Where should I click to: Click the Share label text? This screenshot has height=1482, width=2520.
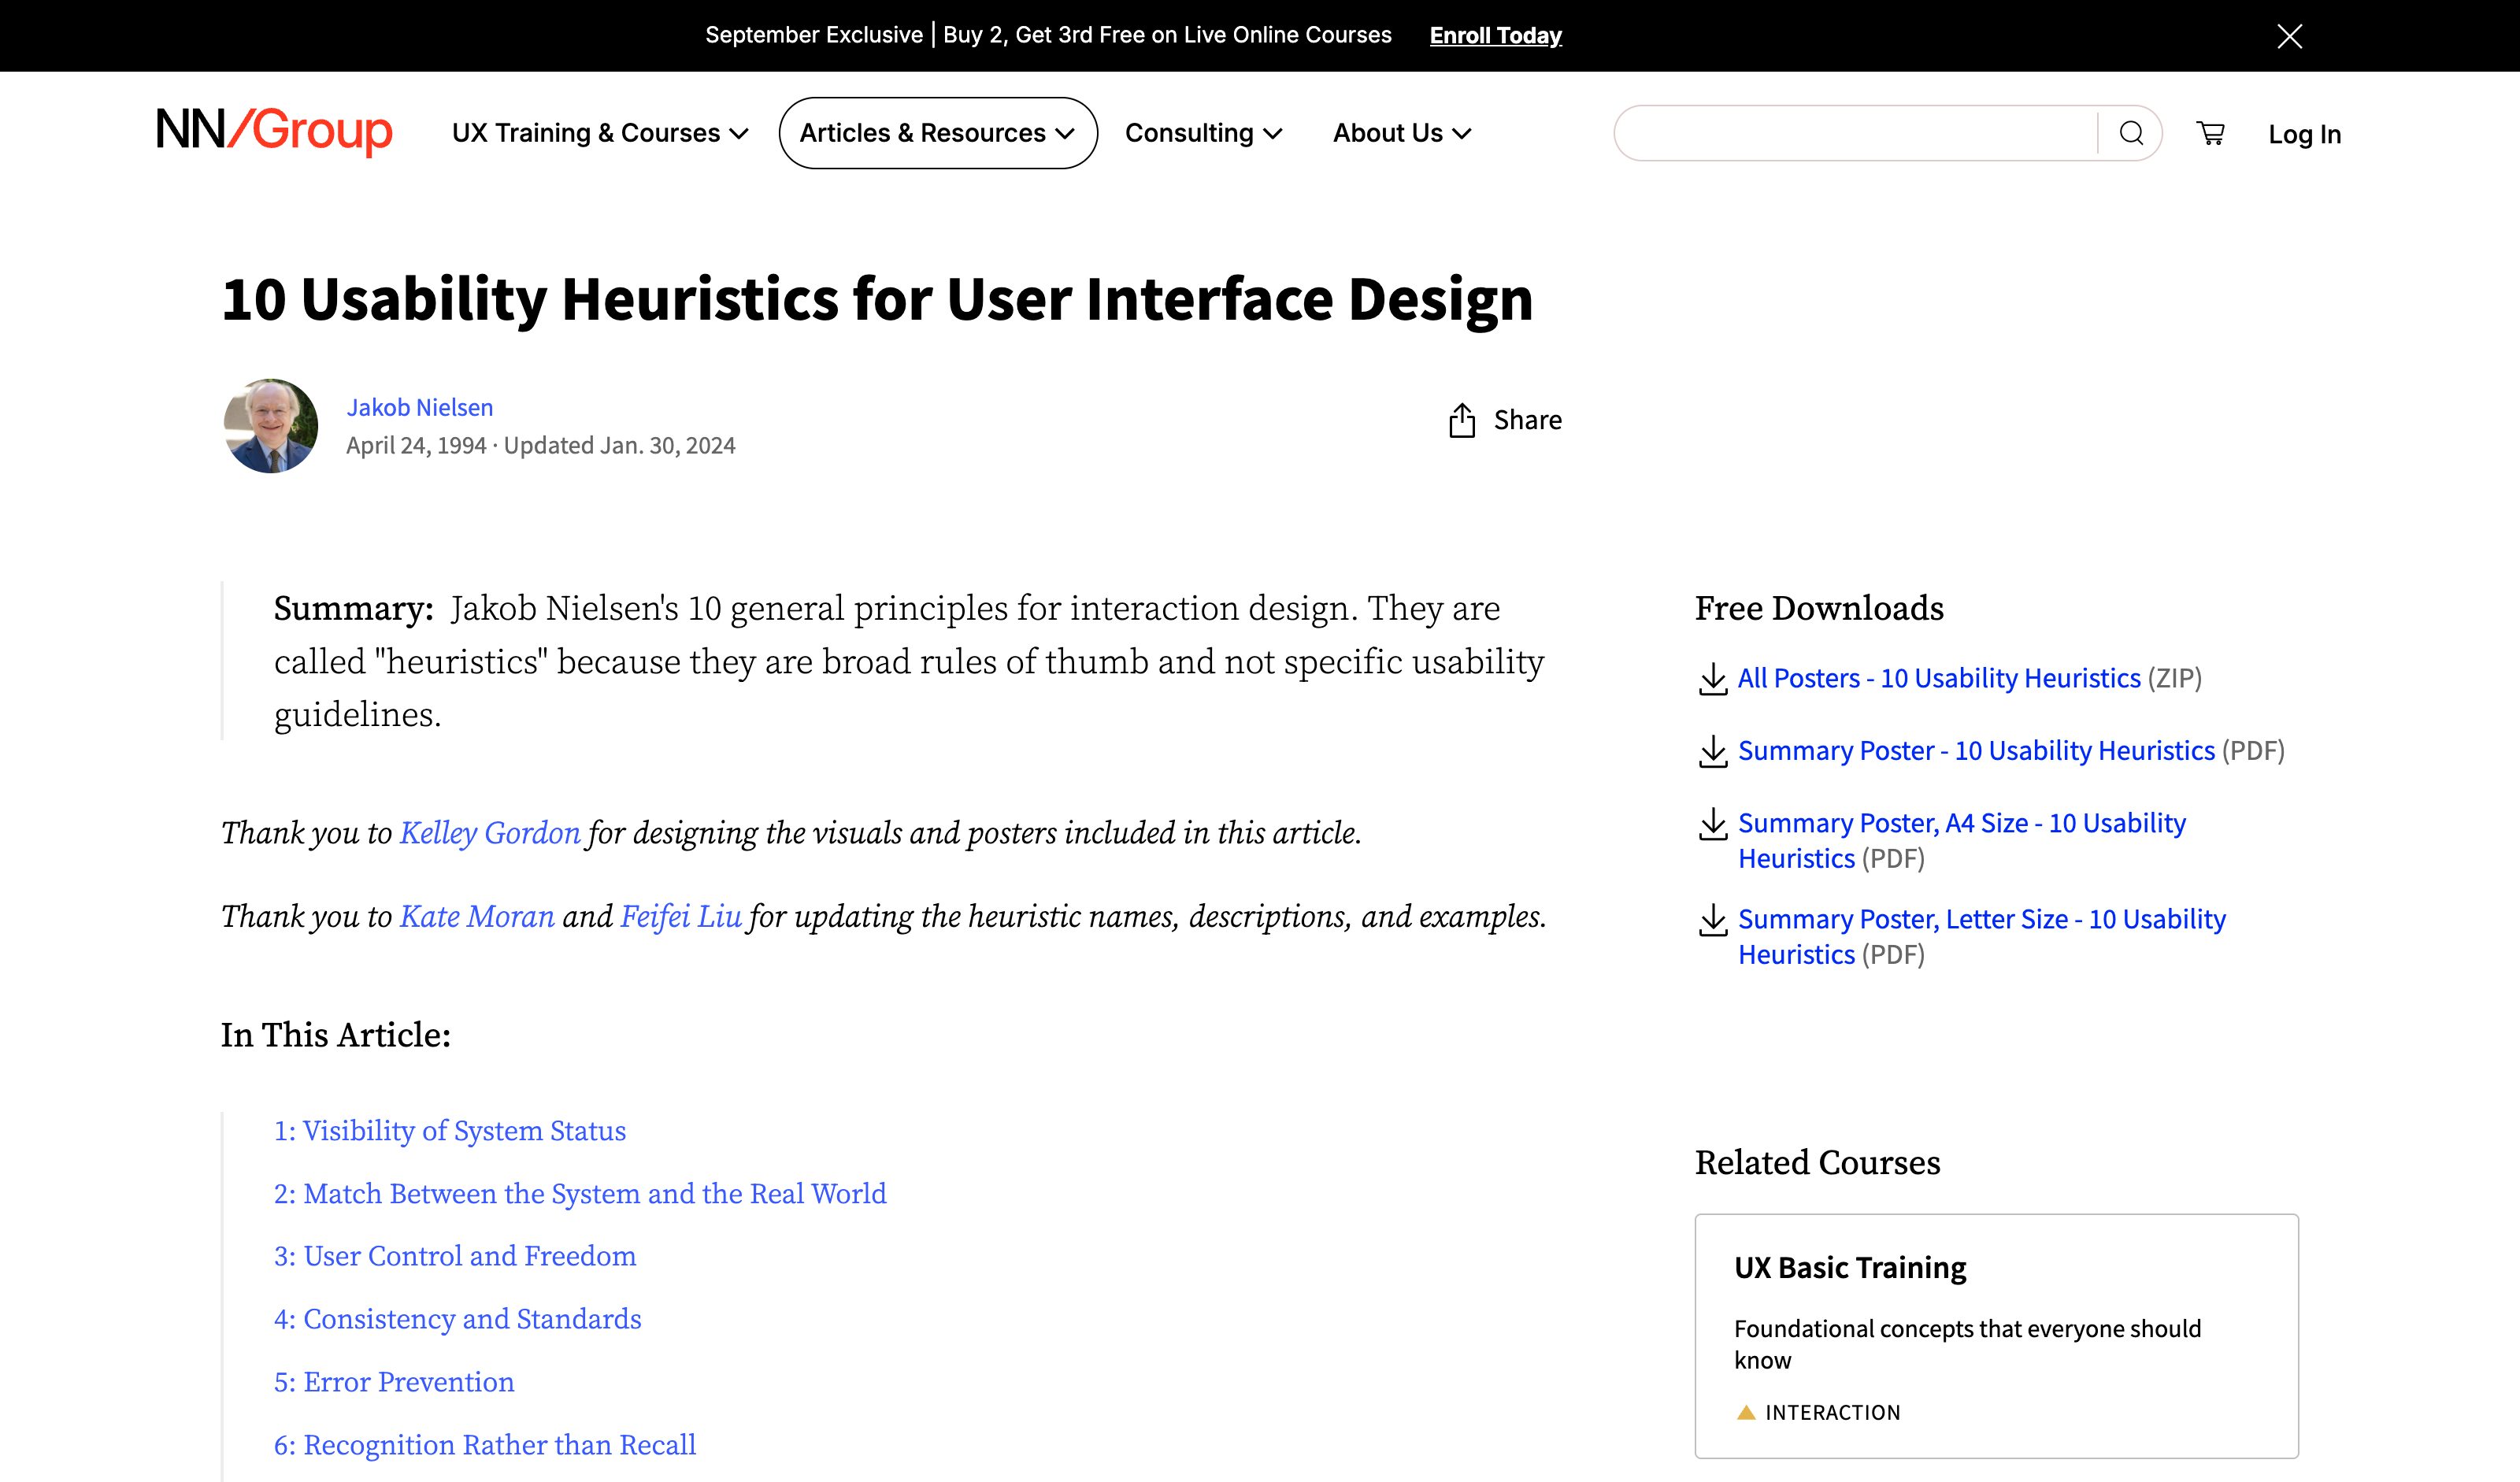[x=1527, y=420]
